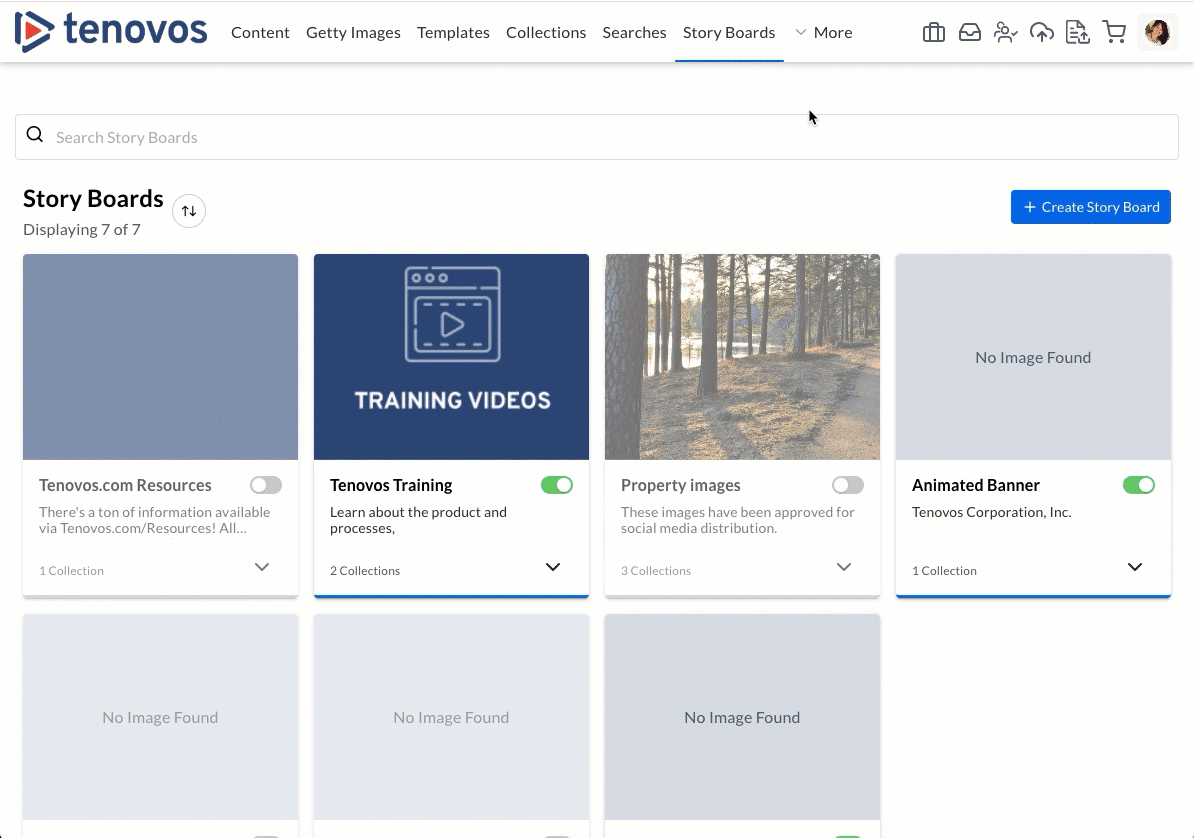This screenshot has height=838, width=1194.
Task: Click the '3 Collections' label
Action: (656, 571)
